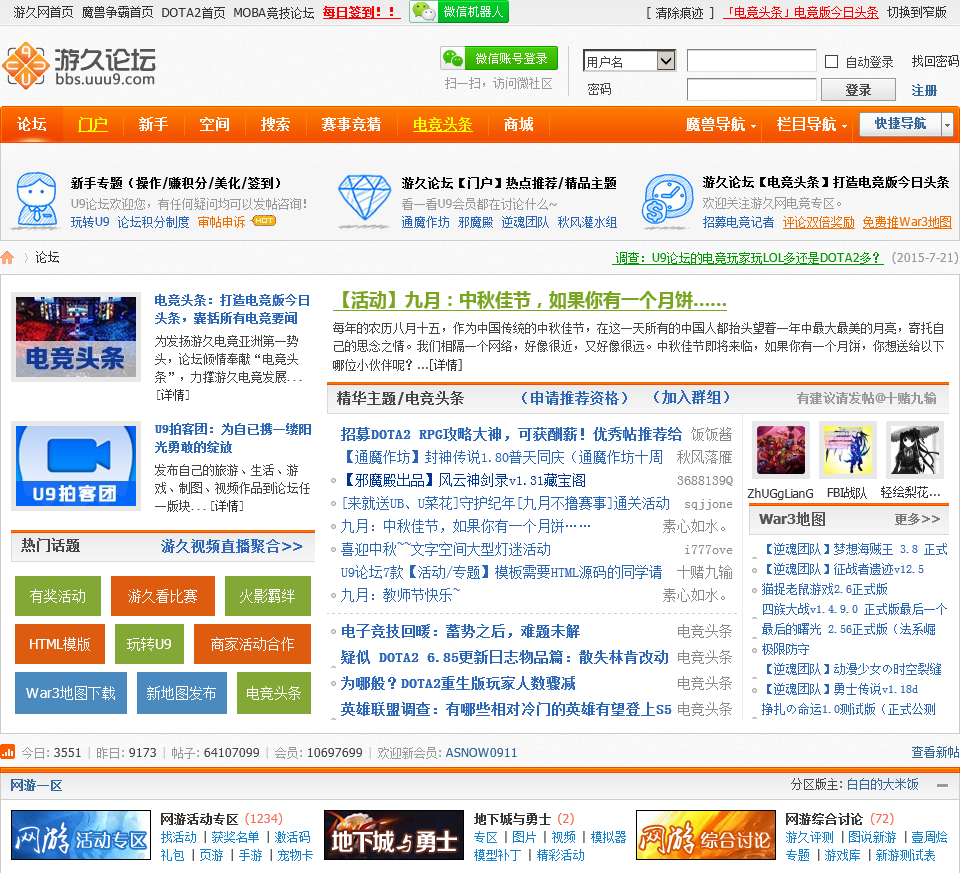Click the orange stats chart icon near 今日
The height and width of the screenshot is (873, 960).
7,751
